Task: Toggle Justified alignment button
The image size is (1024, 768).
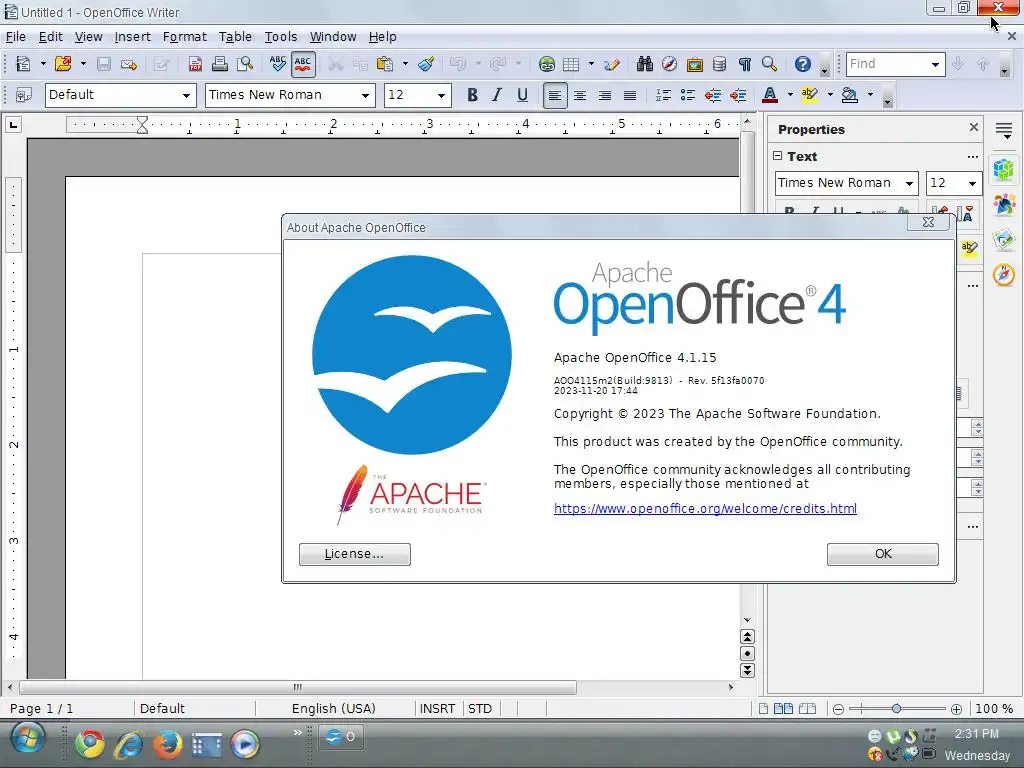Action: [x=630, y=95]
